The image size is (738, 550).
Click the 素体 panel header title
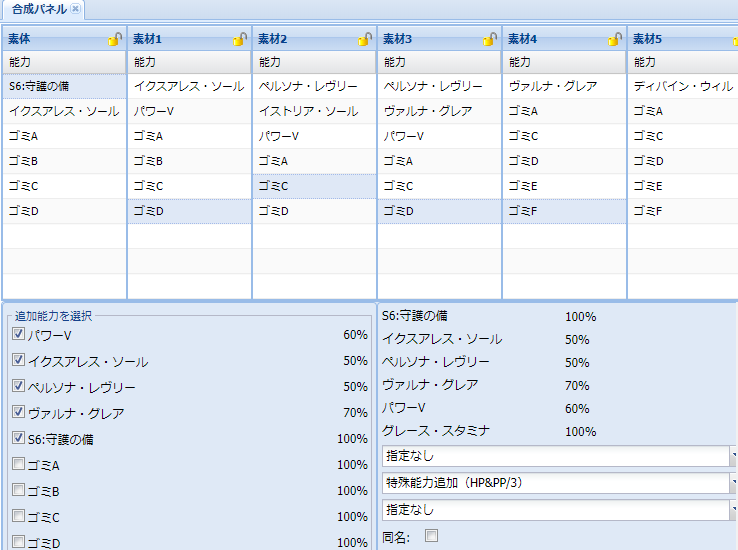point(19,39)
